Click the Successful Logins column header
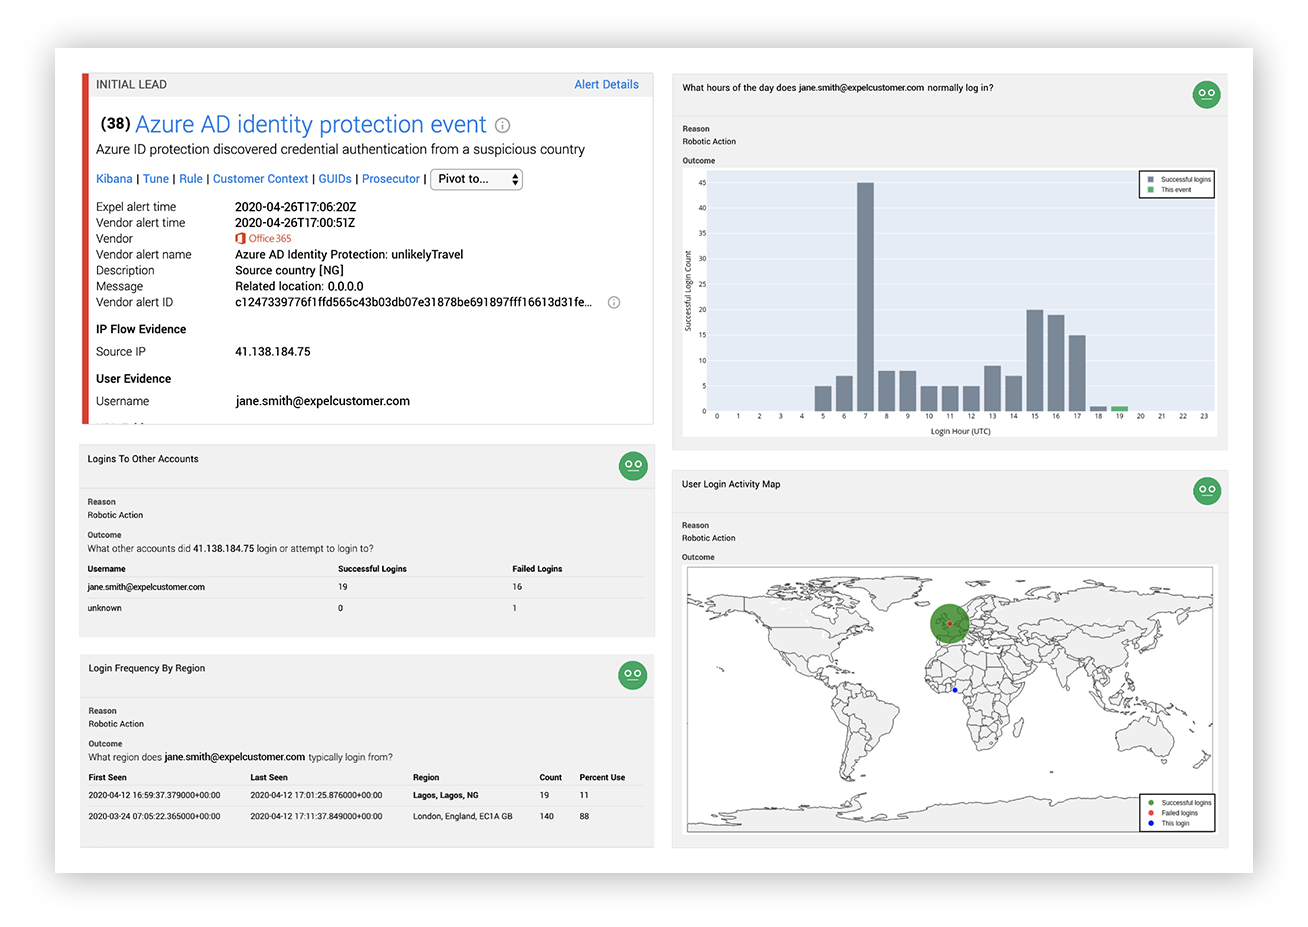Image resolution: width=1308 pixels, height=927 pixels. [x=372, y=569]
